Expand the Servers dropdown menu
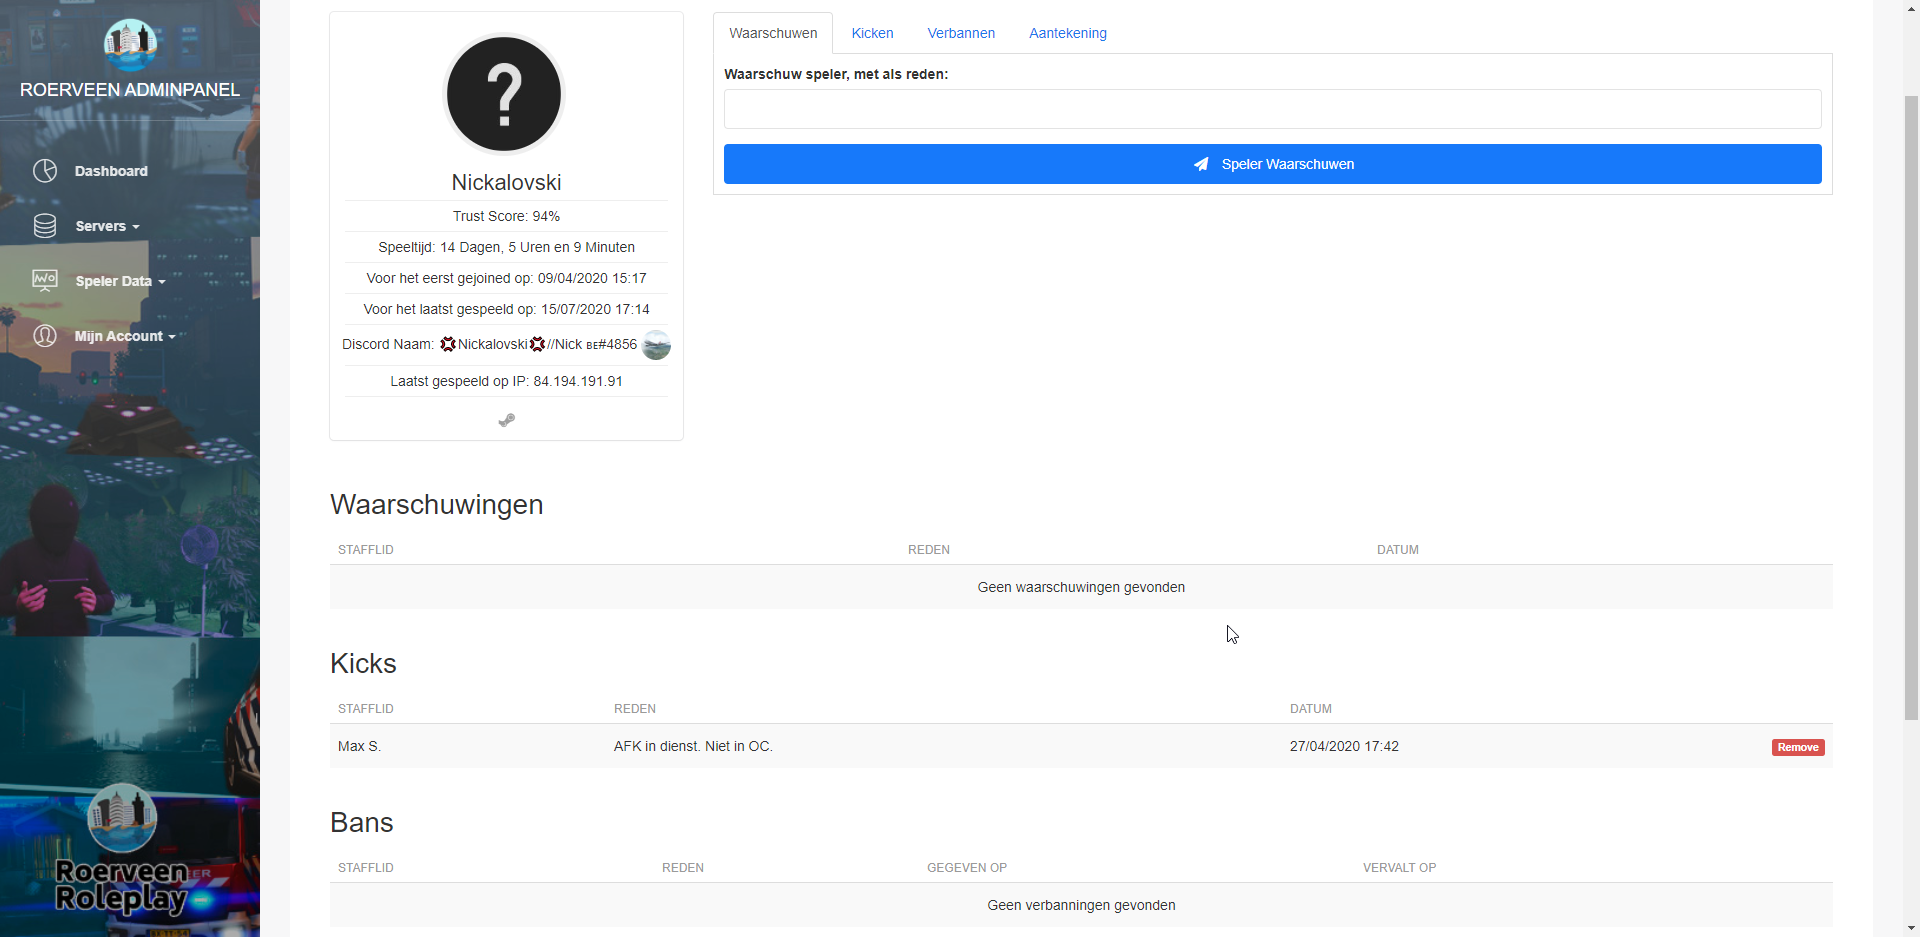Screen dimensions: 1920x937 [107, 226]
